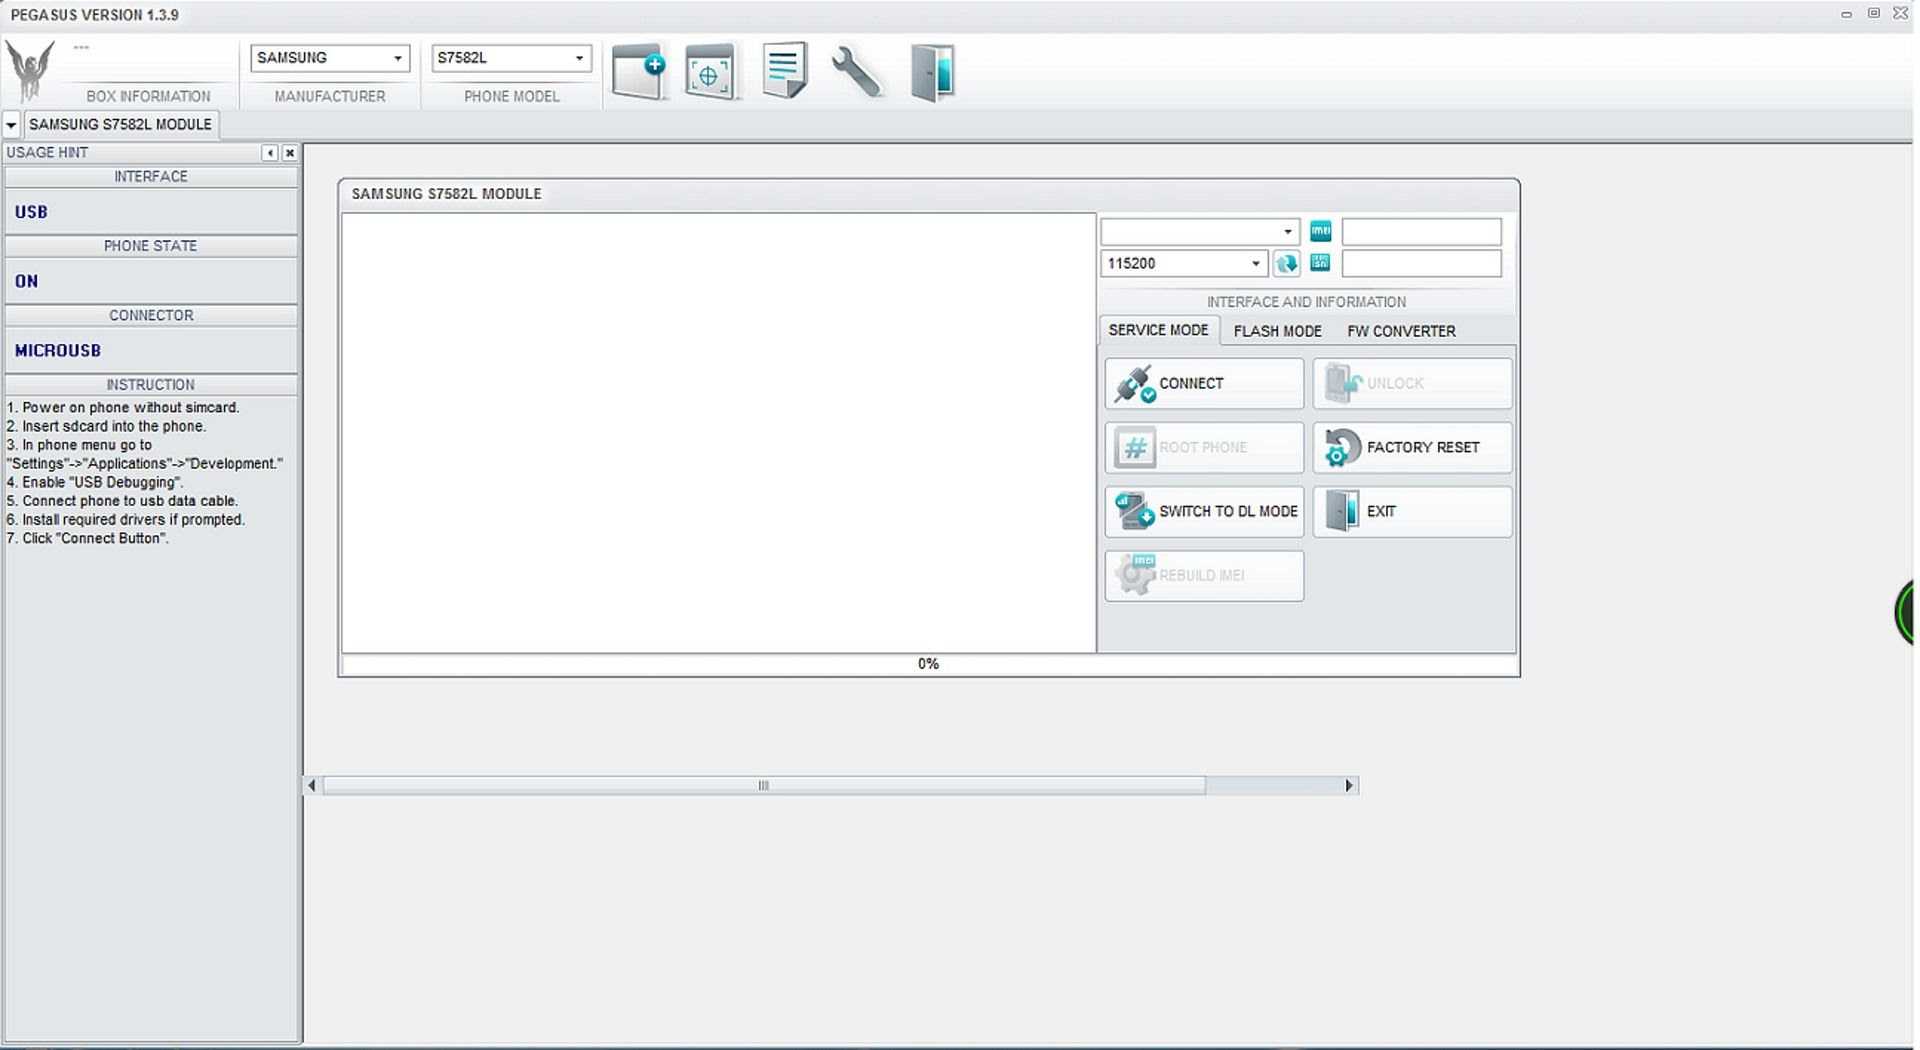The height and width of the screenshot is (1050, 1920).
Task: Click the REBUILD IMEI button
Action: [1204, 576]
